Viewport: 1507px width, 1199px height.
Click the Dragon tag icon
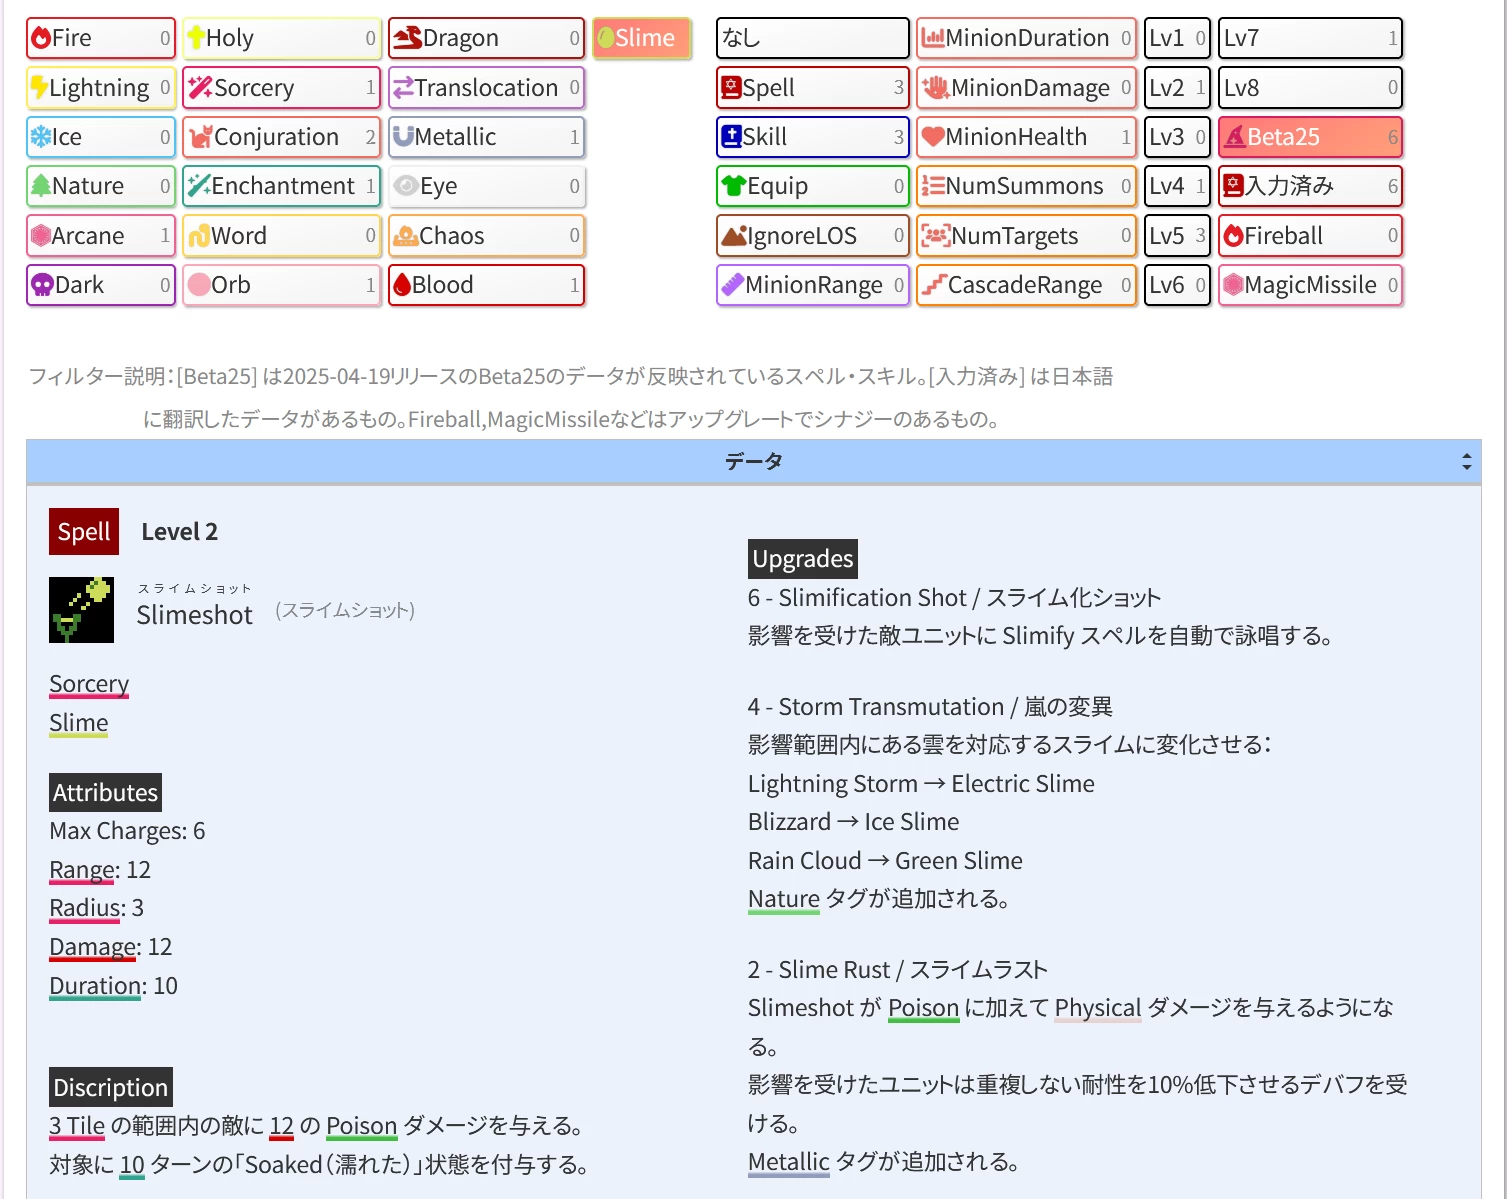point(407,38)
